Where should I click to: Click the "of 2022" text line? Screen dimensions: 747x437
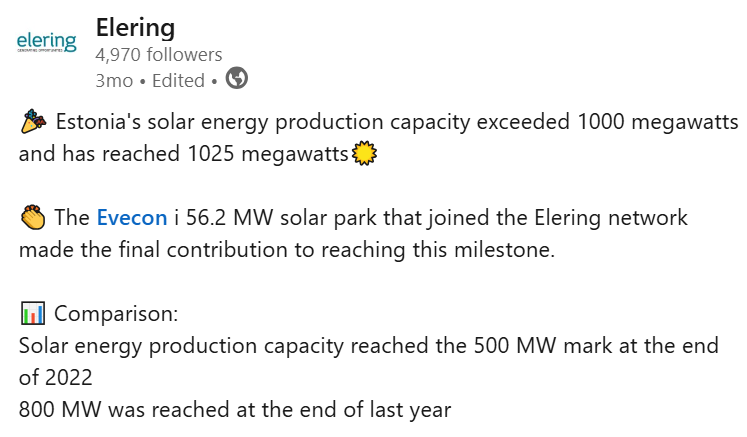55,377
